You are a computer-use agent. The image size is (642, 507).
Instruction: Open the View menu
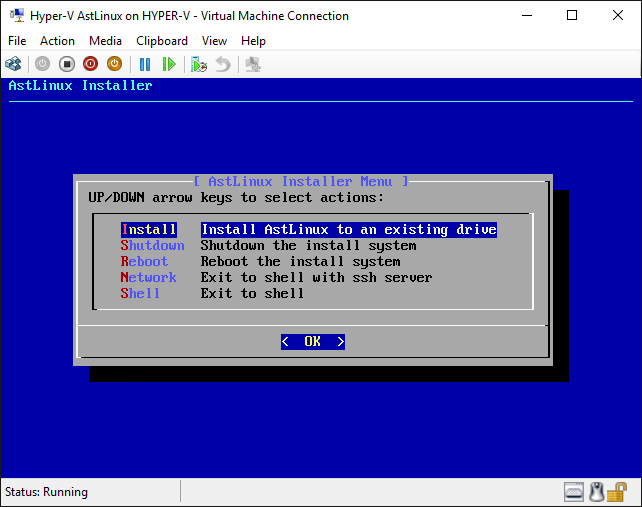[214, 41]
